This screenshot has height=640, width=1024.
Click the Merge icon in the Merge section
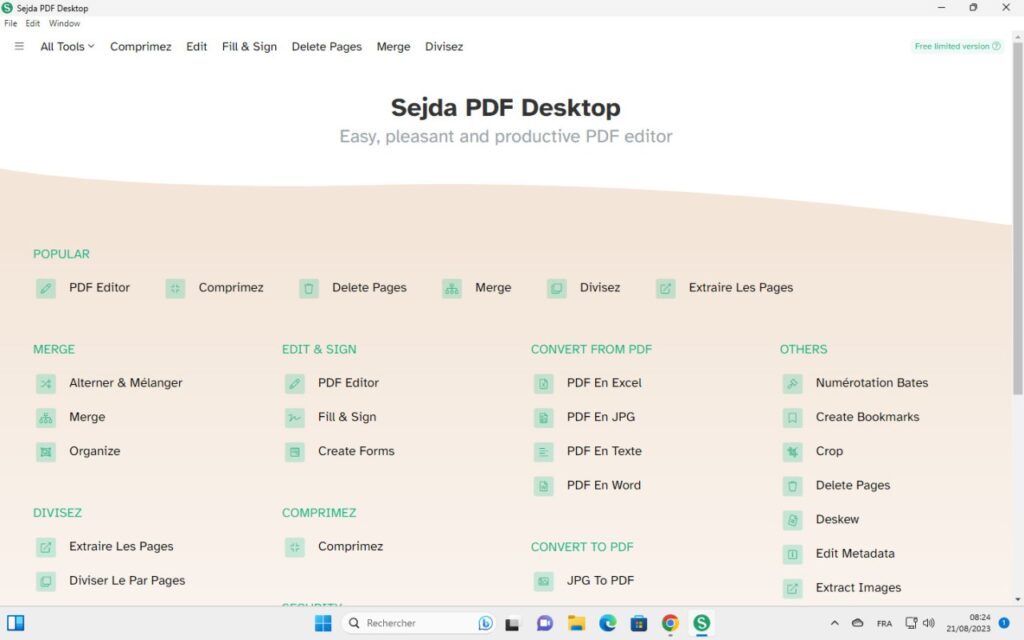click(x=46, y=417)
